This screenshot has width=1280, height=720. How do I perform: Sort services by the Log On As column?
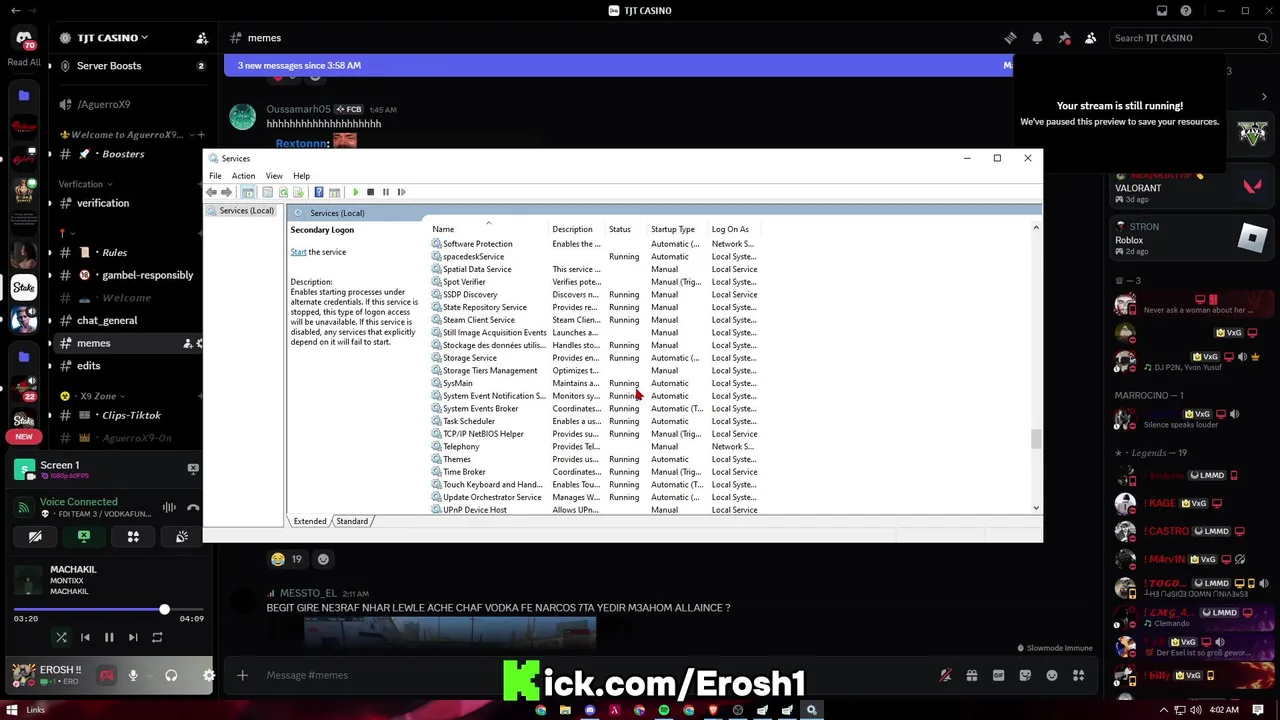pos(735,229)
